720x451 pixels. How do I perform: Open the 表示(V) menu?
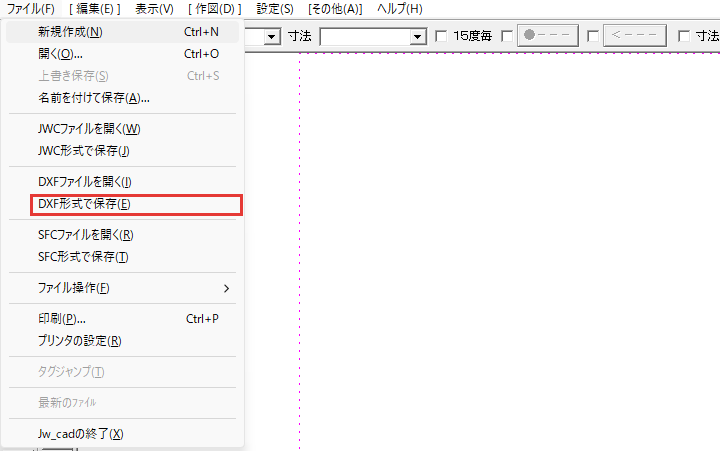(x=154, y=9)
